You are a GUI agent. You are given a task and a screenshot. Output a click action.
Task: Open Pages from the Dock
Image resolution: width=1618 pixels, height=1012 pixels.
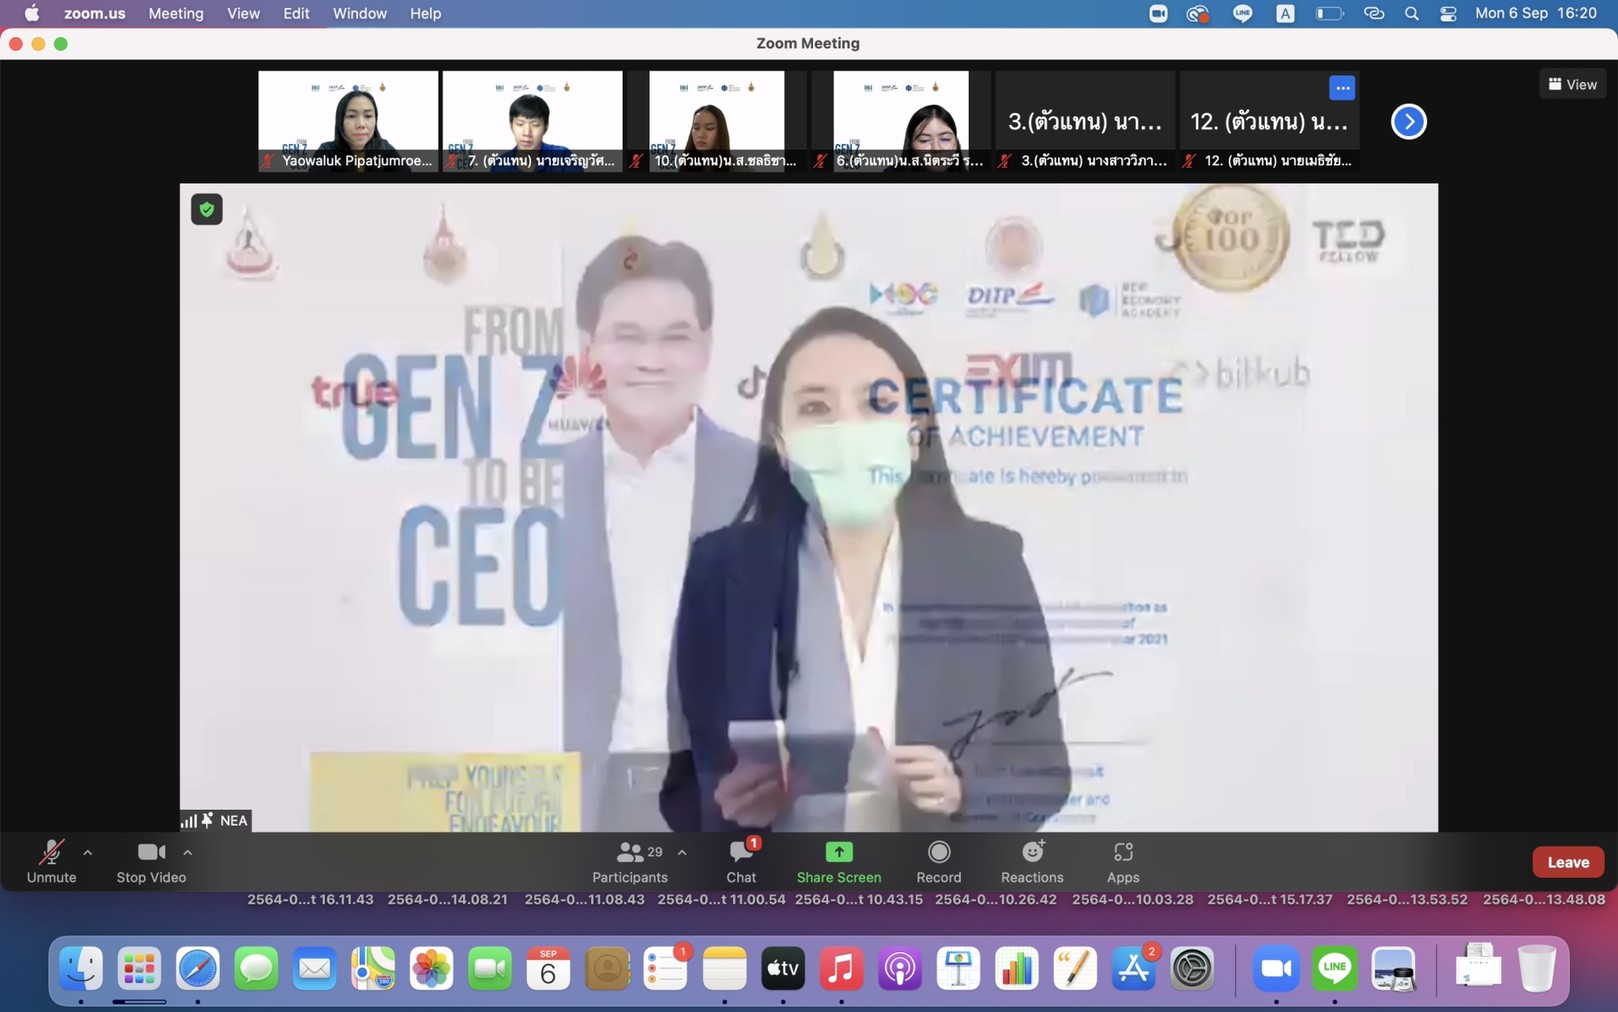pyautogui.click(x=1075, y=968)
